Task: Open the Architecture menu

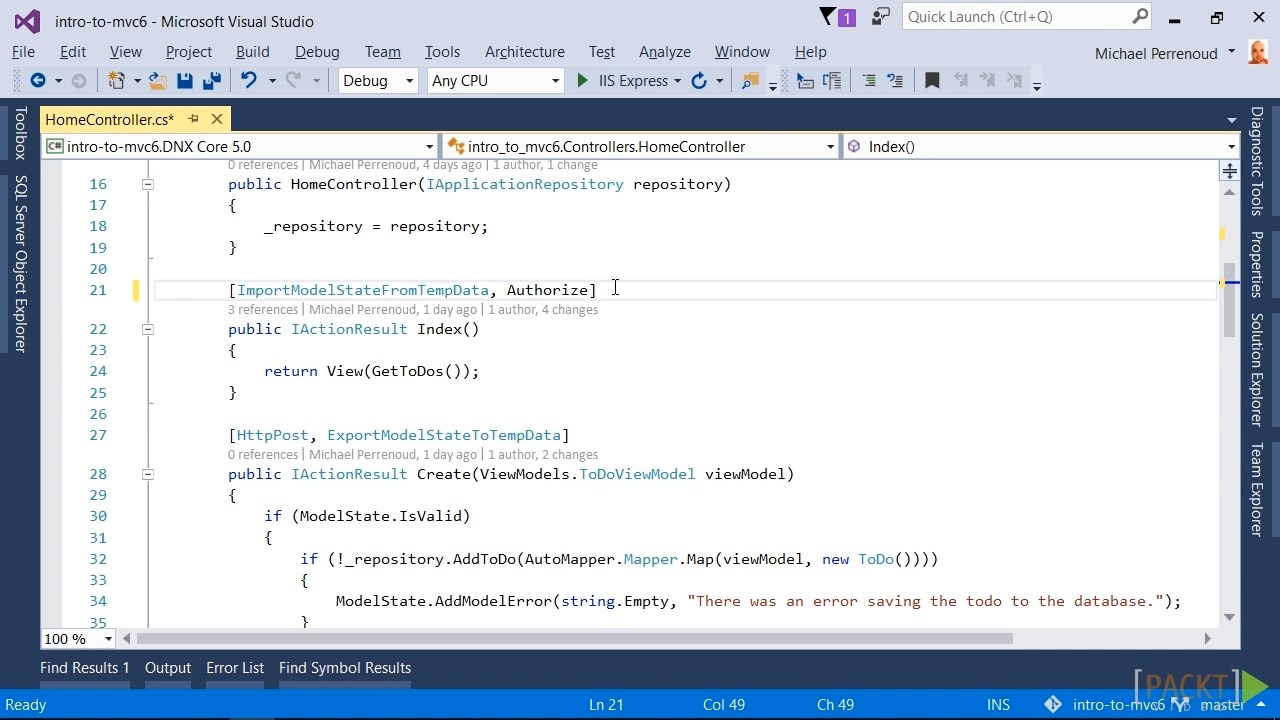Action: [525, 52]
